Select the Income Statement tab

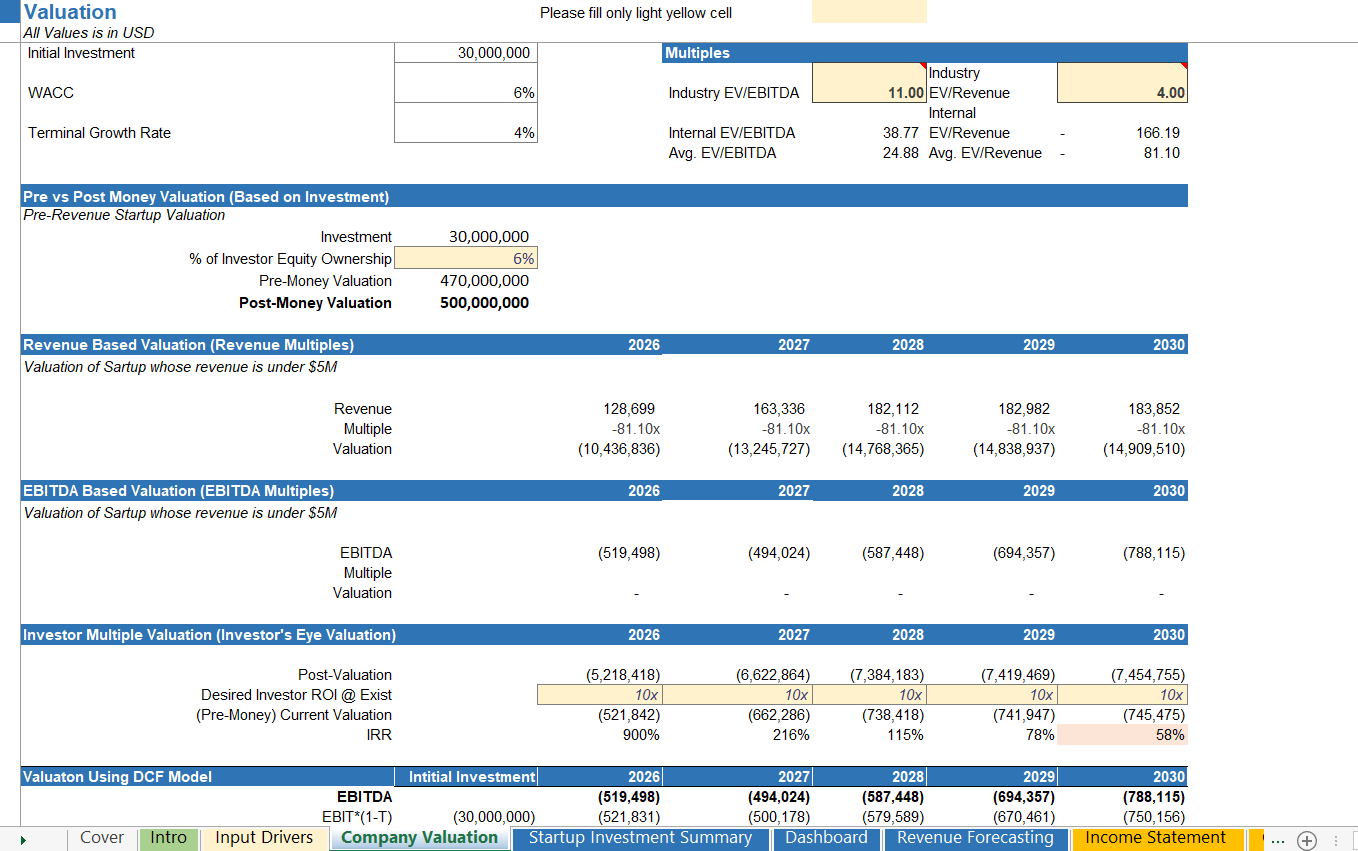[1157, 838]
